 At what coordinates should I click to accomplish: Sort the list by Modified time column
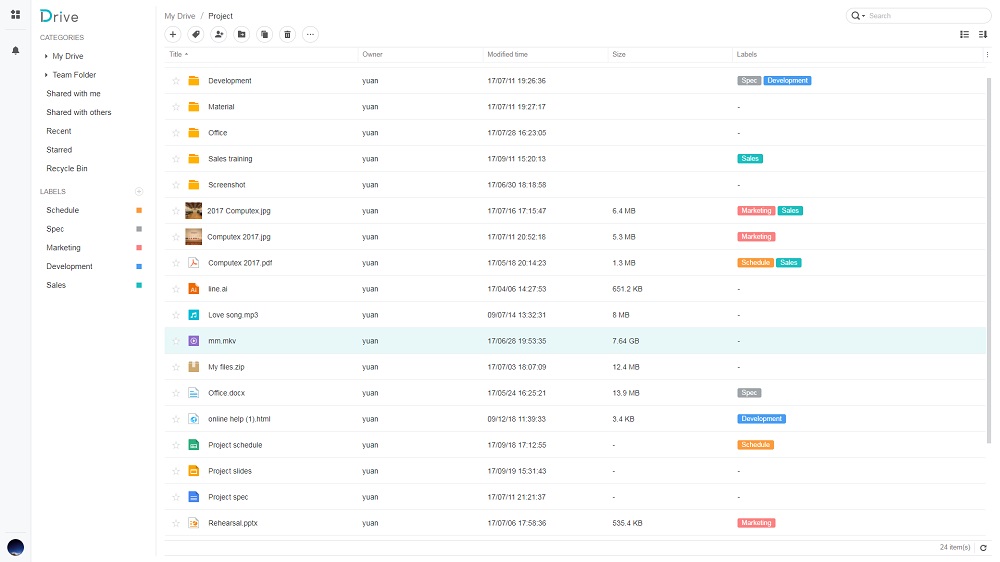pos(507,54)
